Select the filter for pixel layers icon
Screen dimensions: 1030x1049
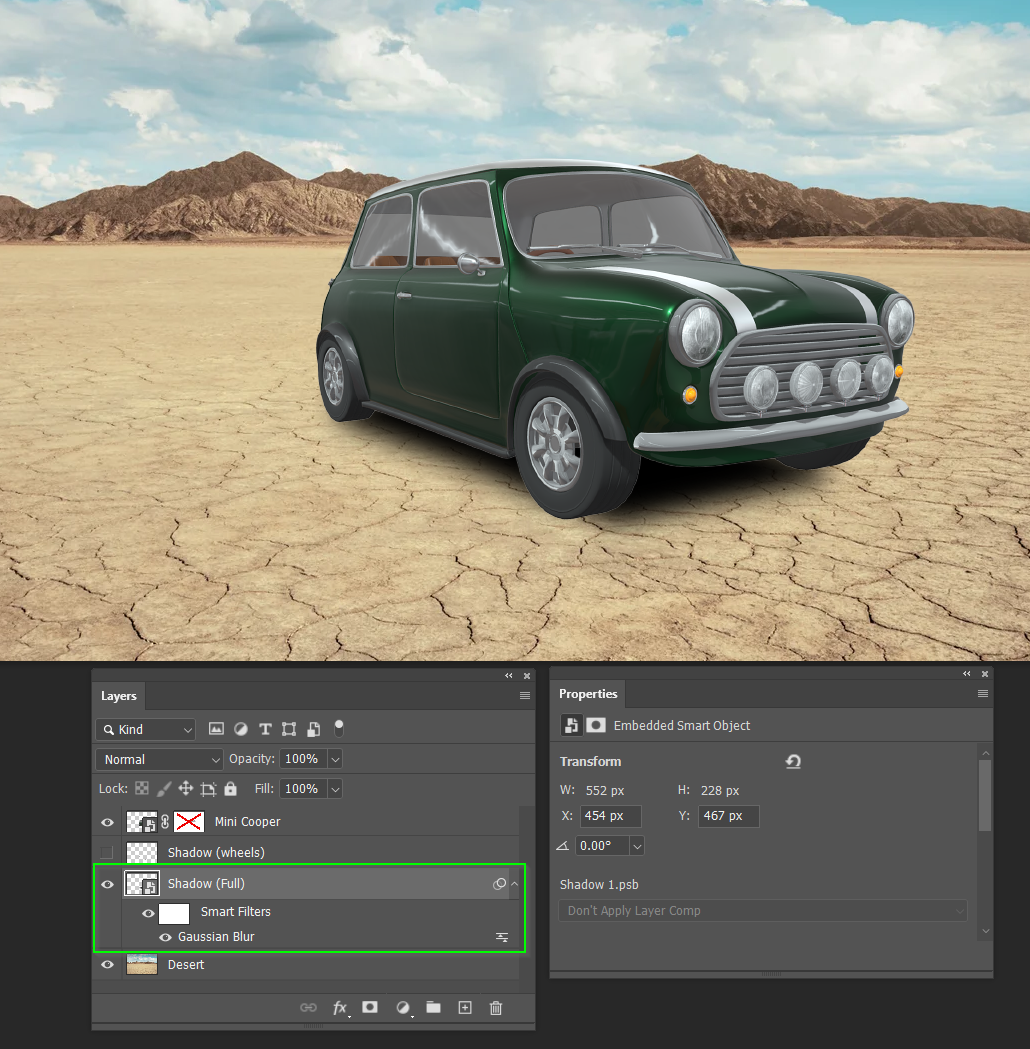(x=216, y=729)
